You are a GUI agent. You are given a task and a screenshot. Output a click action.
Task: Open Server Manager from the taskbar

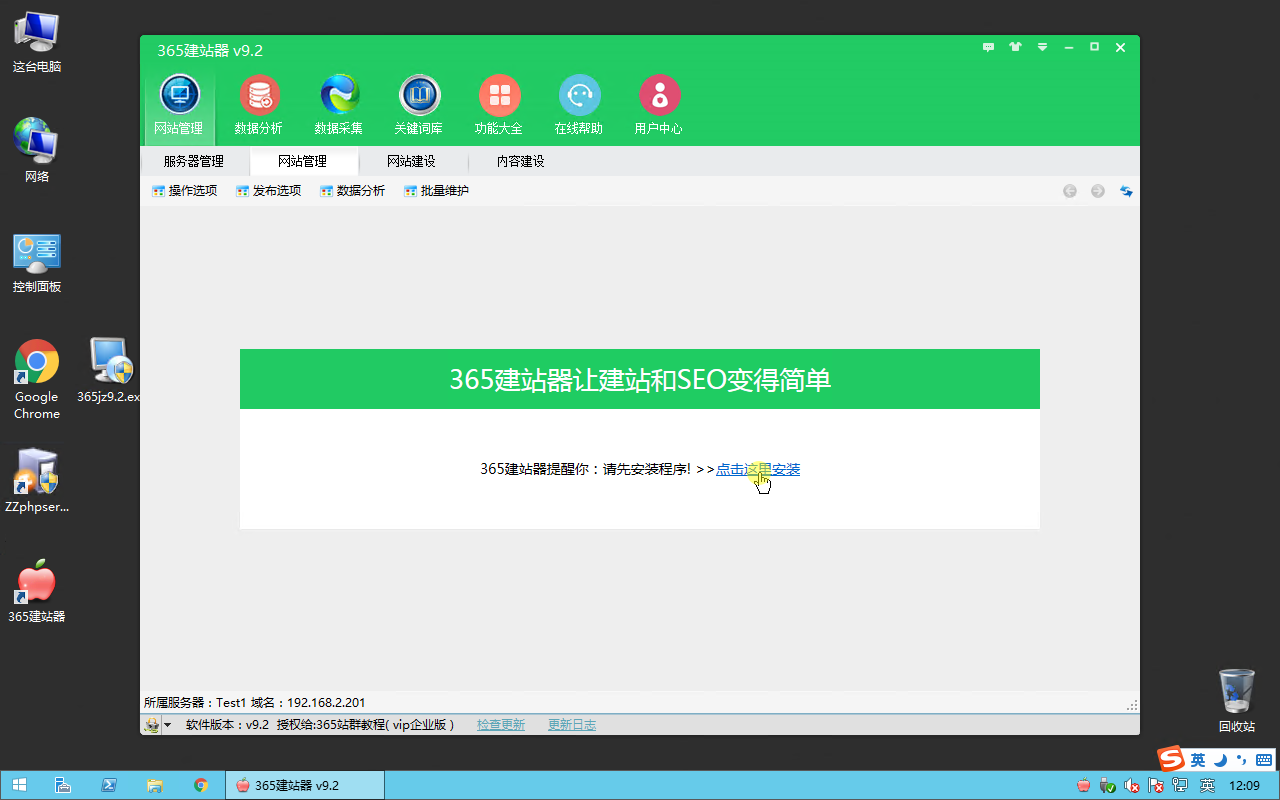[62, 785]
